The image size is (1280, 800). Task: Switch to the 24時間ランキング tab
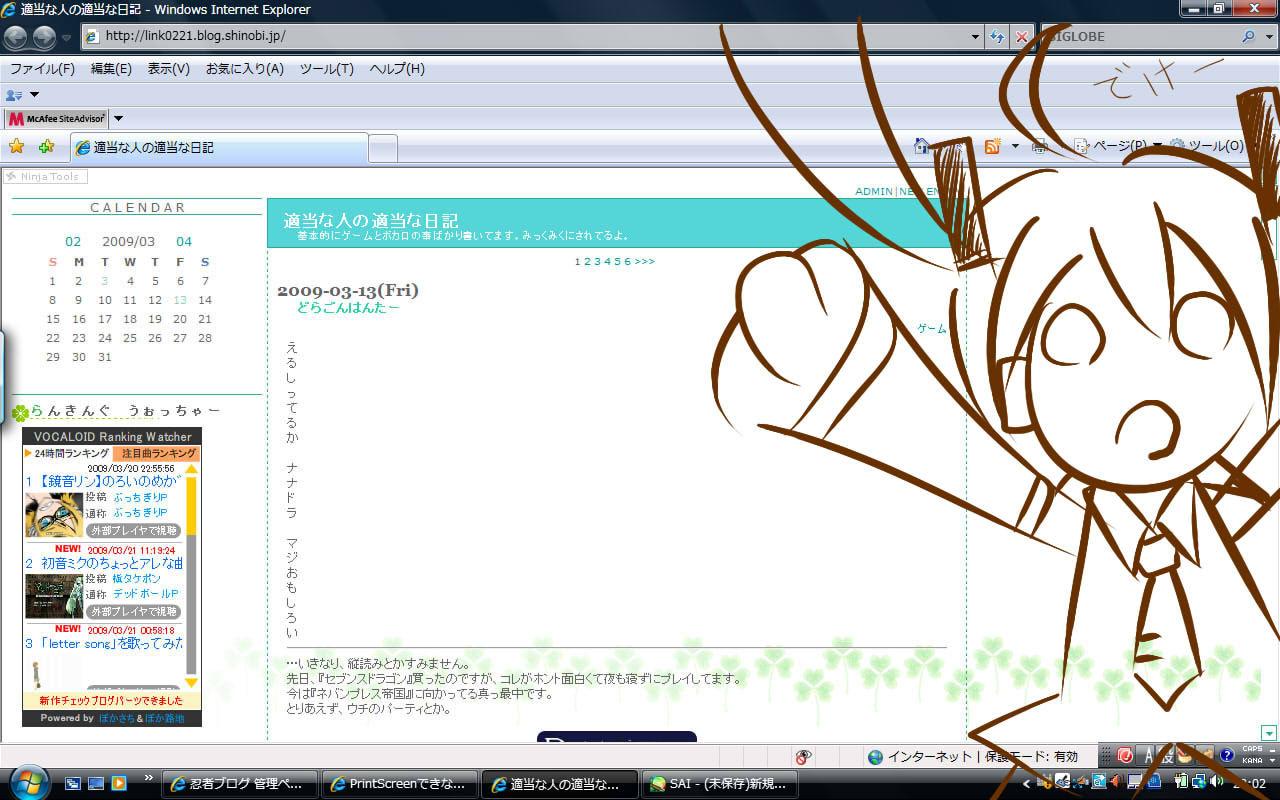point(68,454)
